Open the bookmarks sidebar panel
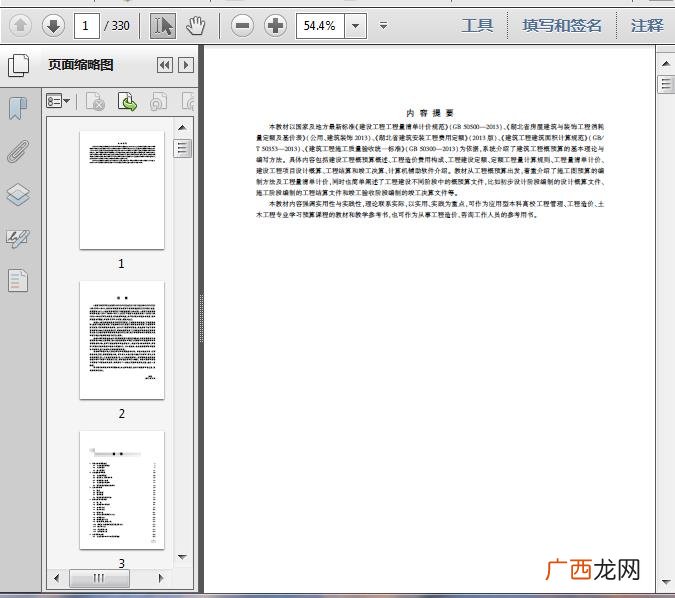The image size is (675, 598). (18, 108)
